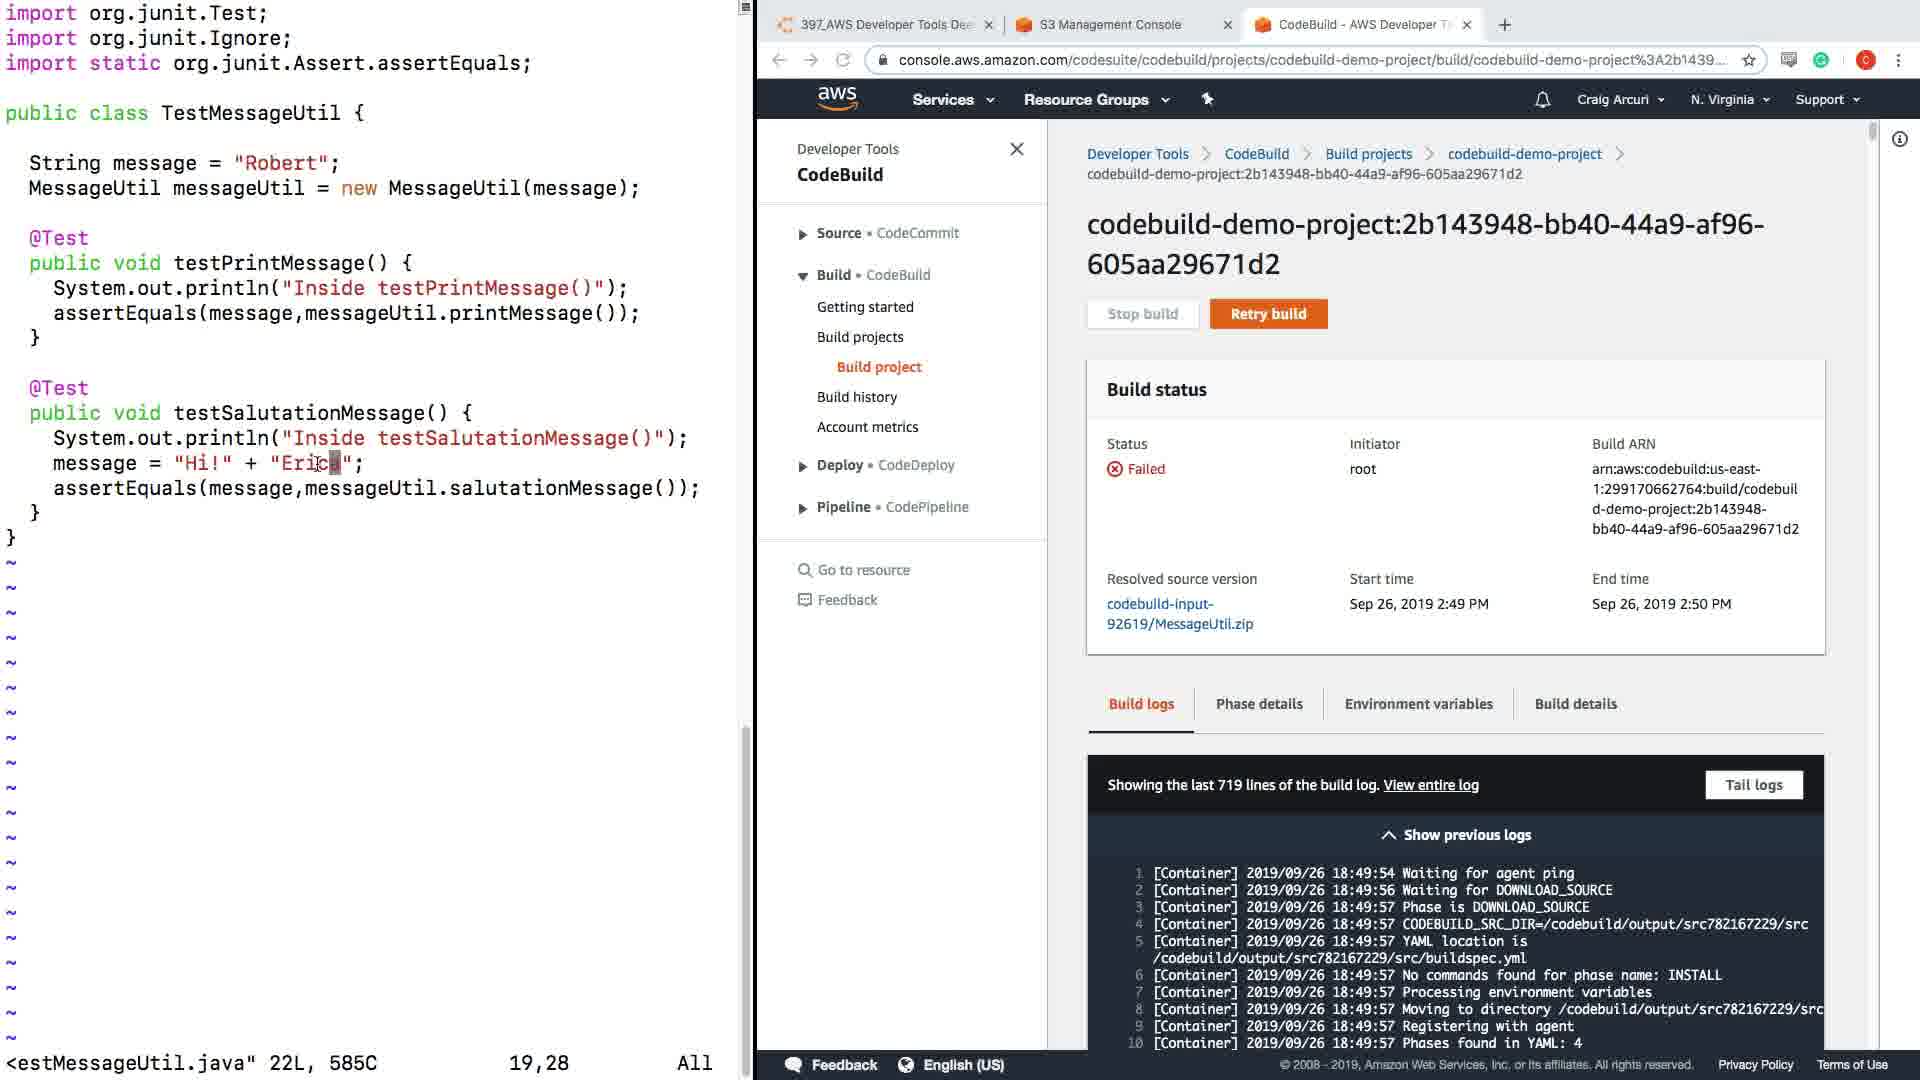Open new browser tab with plus icon
This screenshot has width=1920, height=1080.
[x=1505, y=25]
